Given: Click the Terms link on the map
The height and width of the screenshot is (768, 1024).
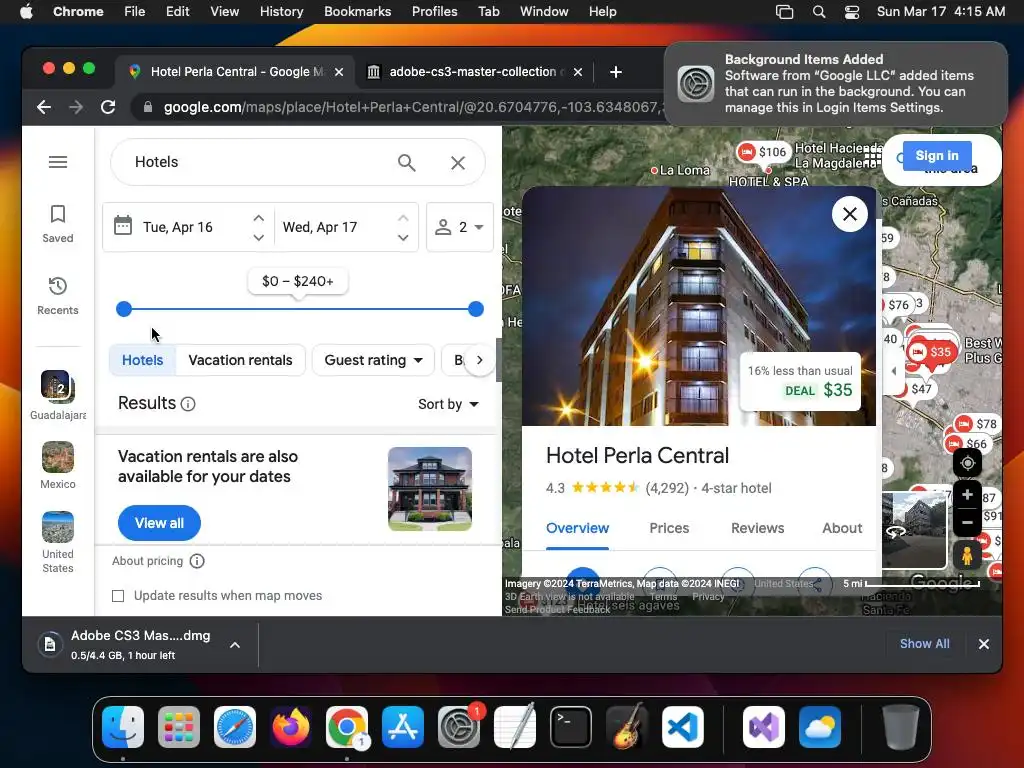Looking at the screenshot, I should click(x=663, y=597).
